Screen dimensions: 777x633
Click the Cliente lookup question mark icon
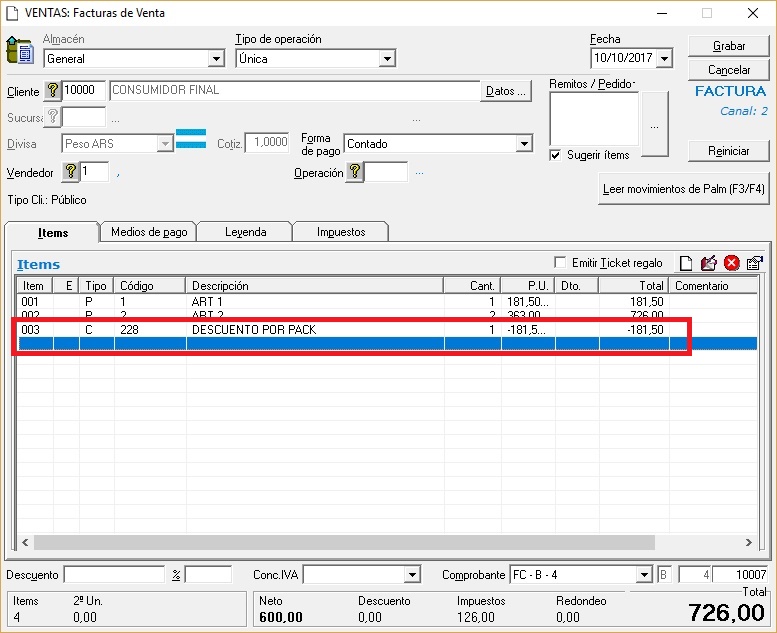tap(53, 91)
